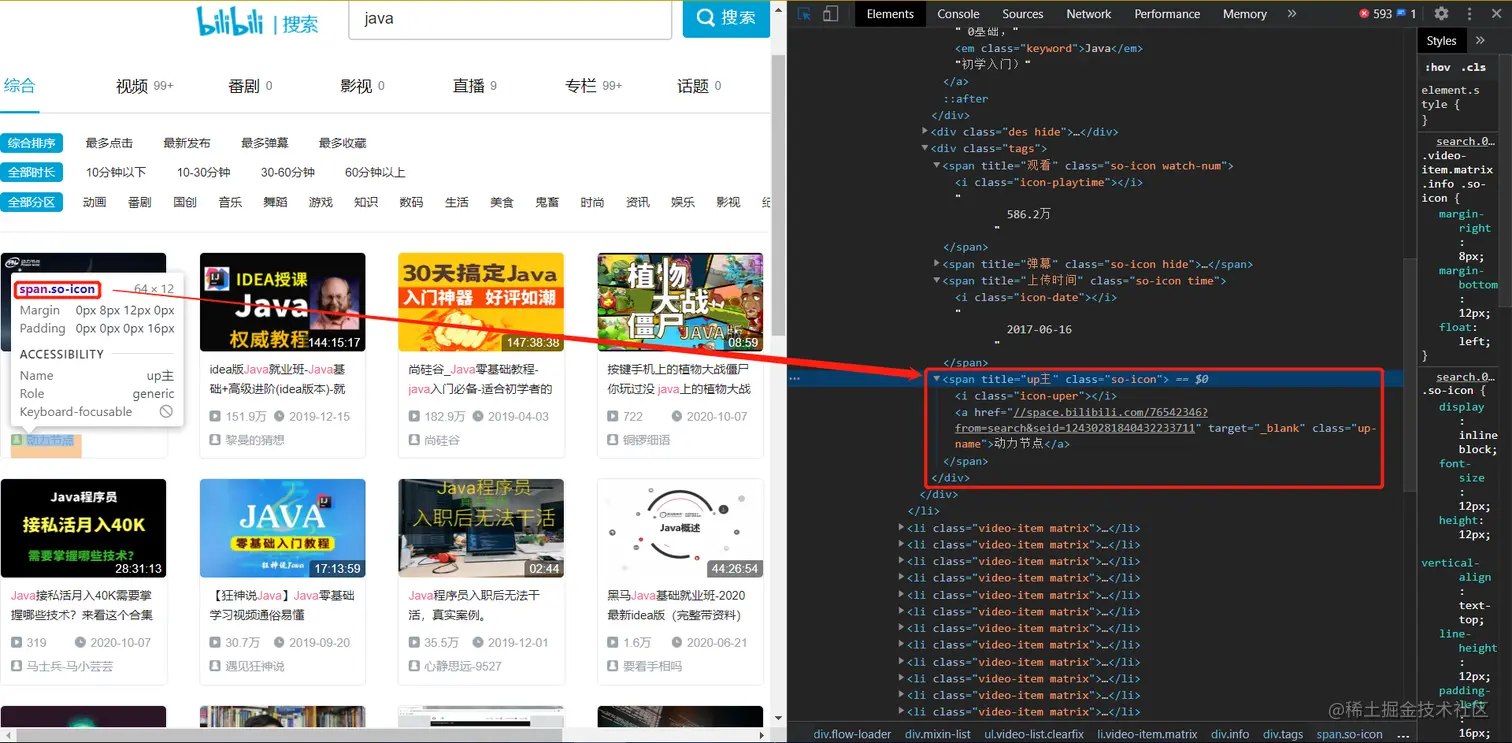
Task: Click the uploader icon beside 尚硅谷
Action: tap(414, 440)
